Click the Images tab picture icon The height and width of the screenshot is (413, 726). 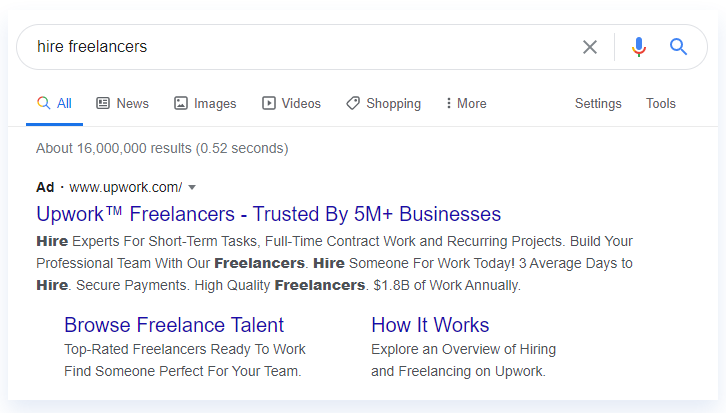point(181,103)
